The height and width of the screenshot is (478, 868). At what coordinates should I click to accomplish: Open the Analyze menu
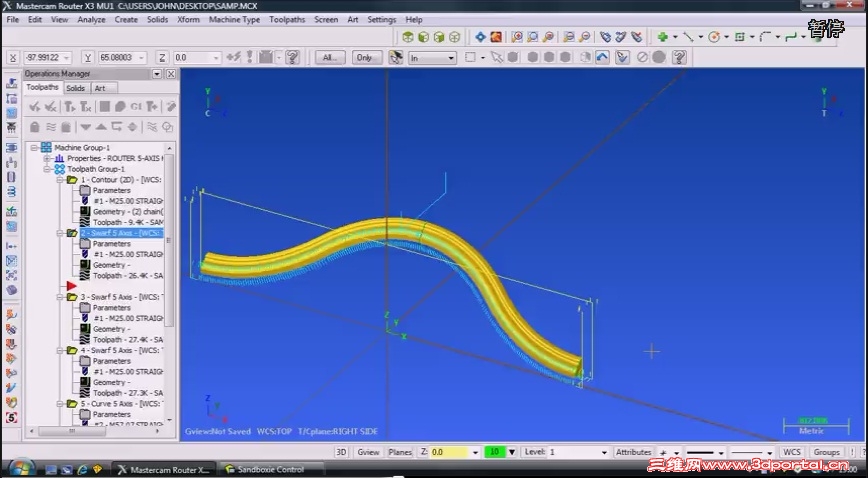pos(91,19)
